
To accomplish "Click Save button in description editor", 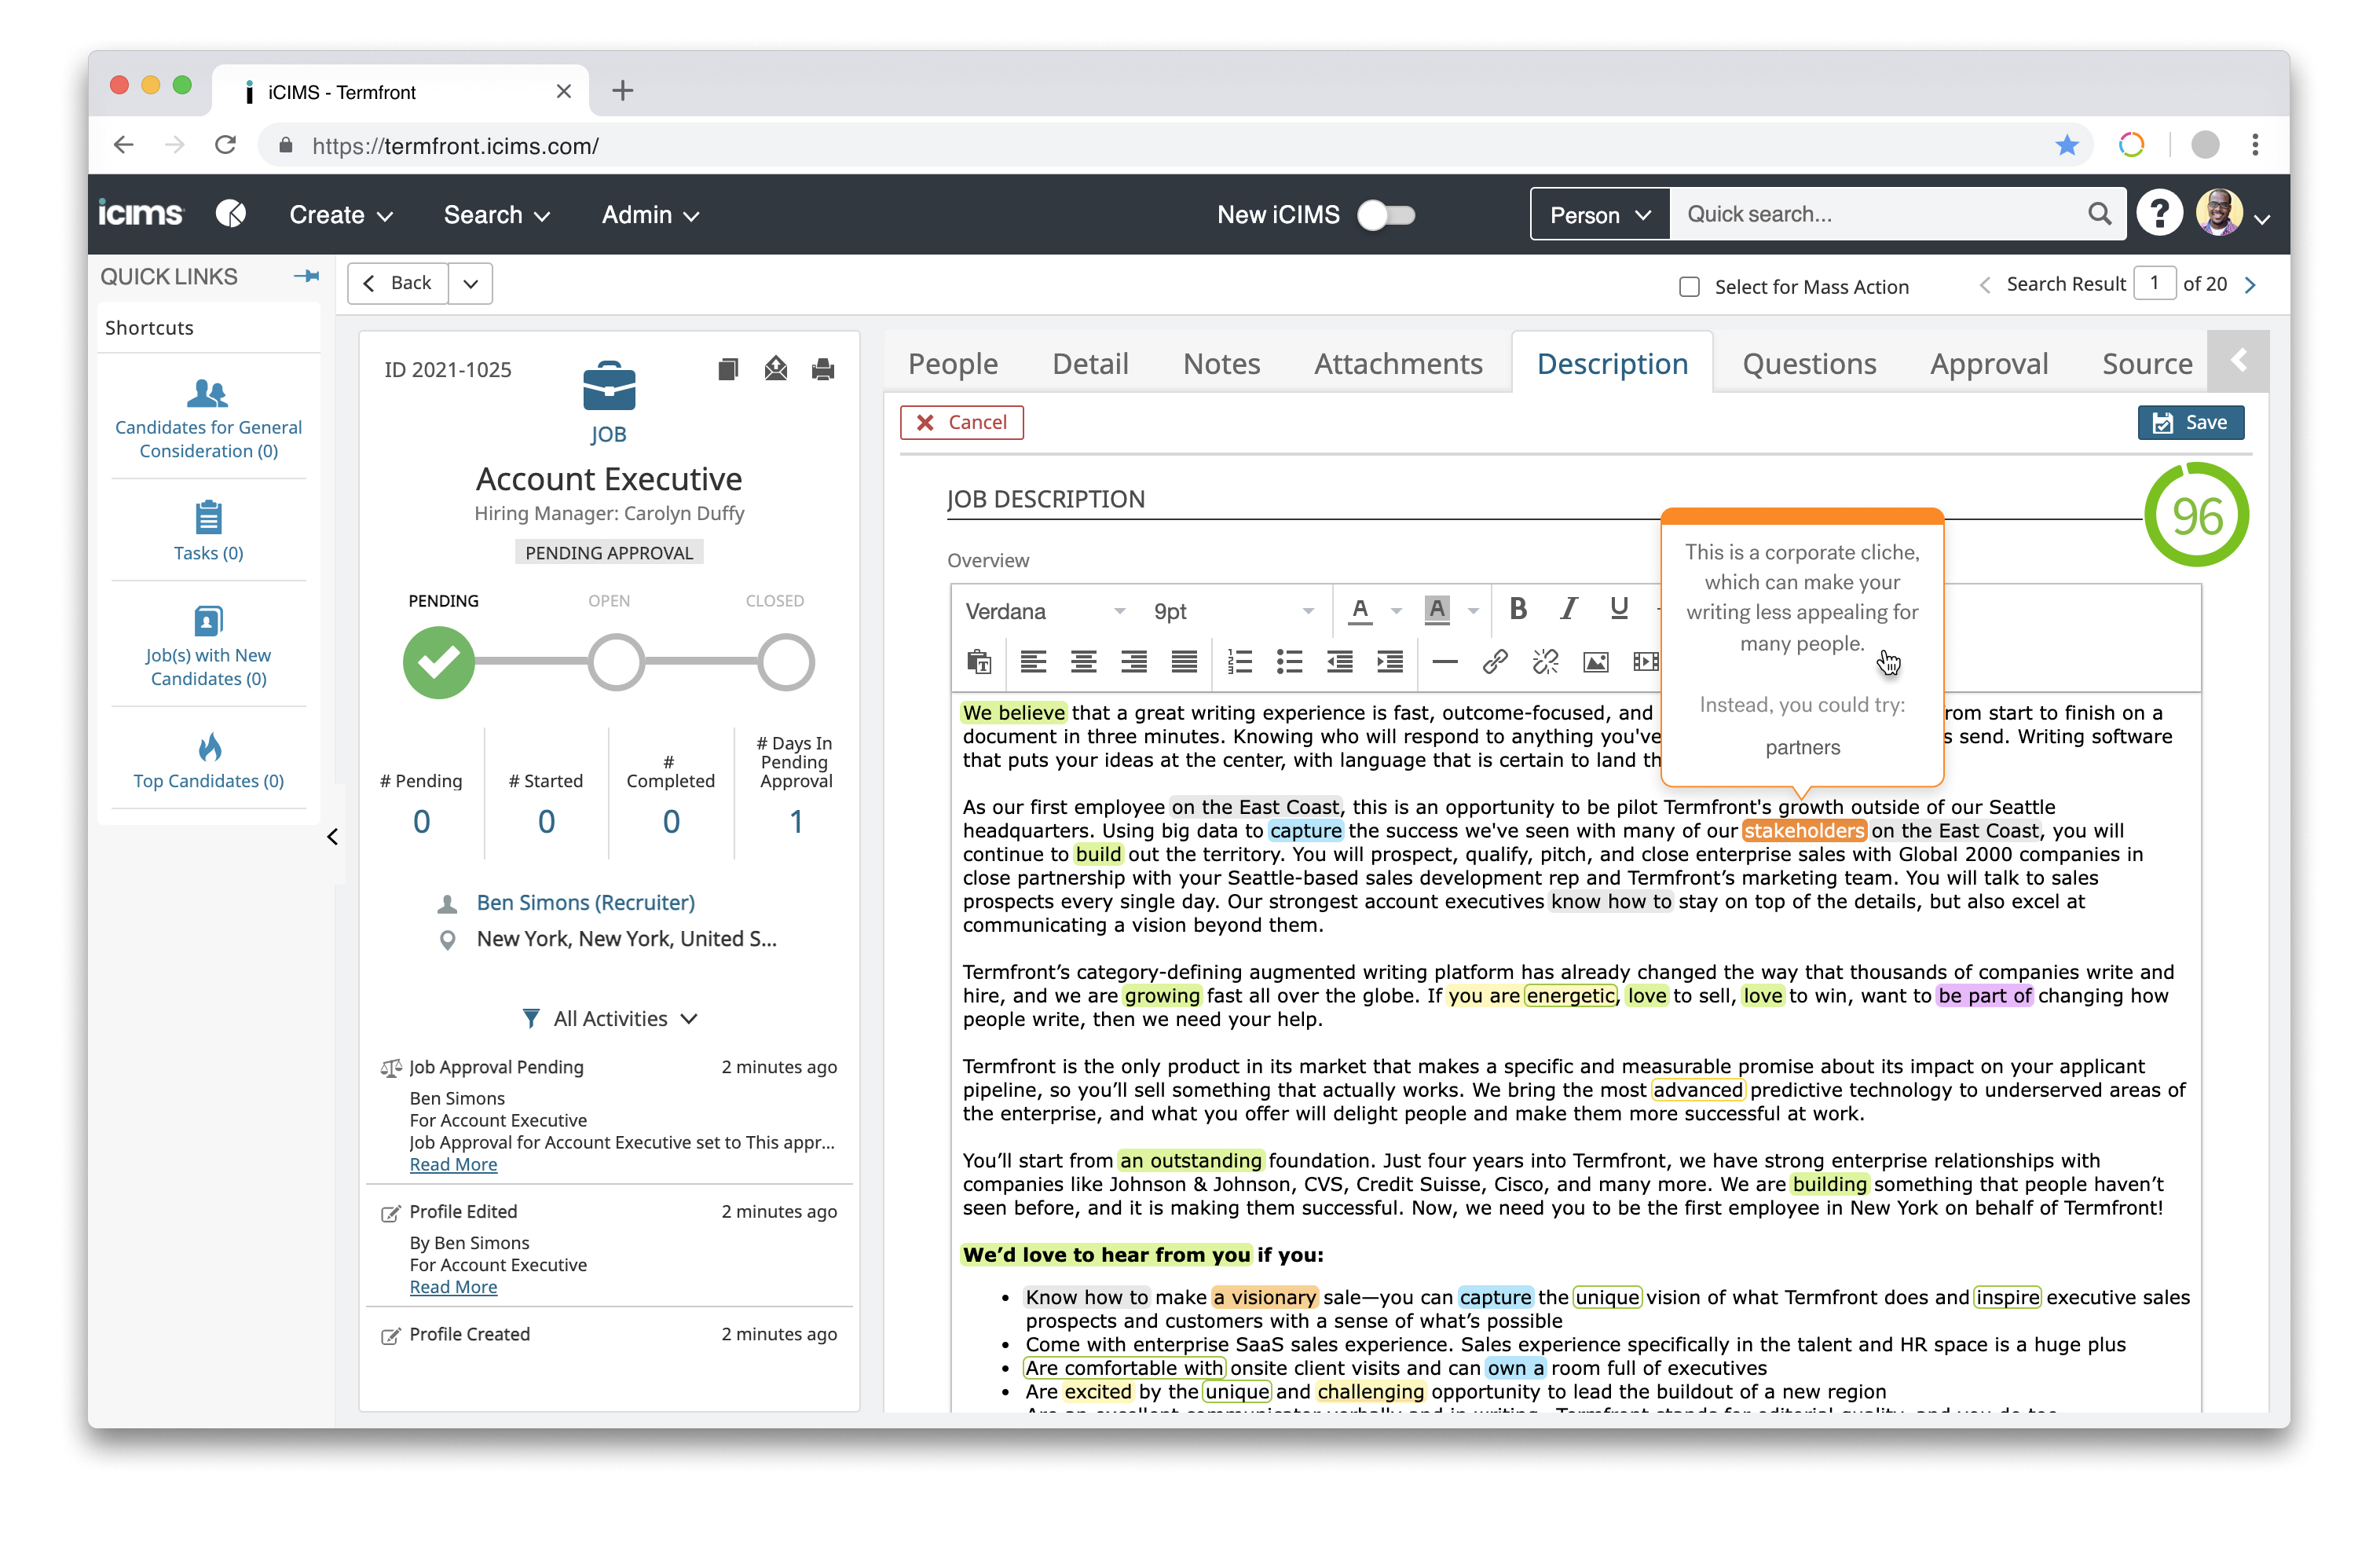I will tap(2191, 421).
